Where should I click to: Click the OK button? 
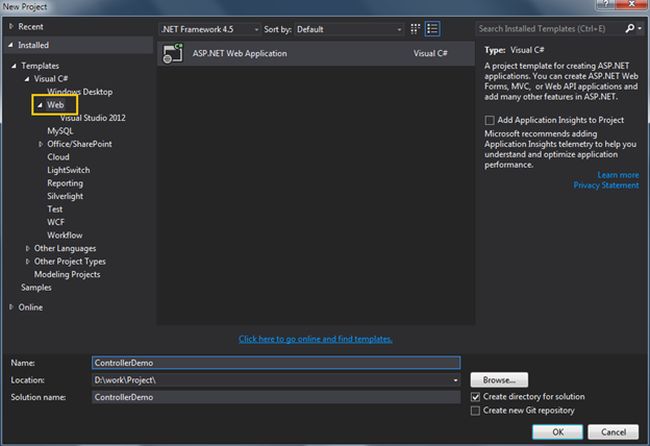click(x=558, y=432)
